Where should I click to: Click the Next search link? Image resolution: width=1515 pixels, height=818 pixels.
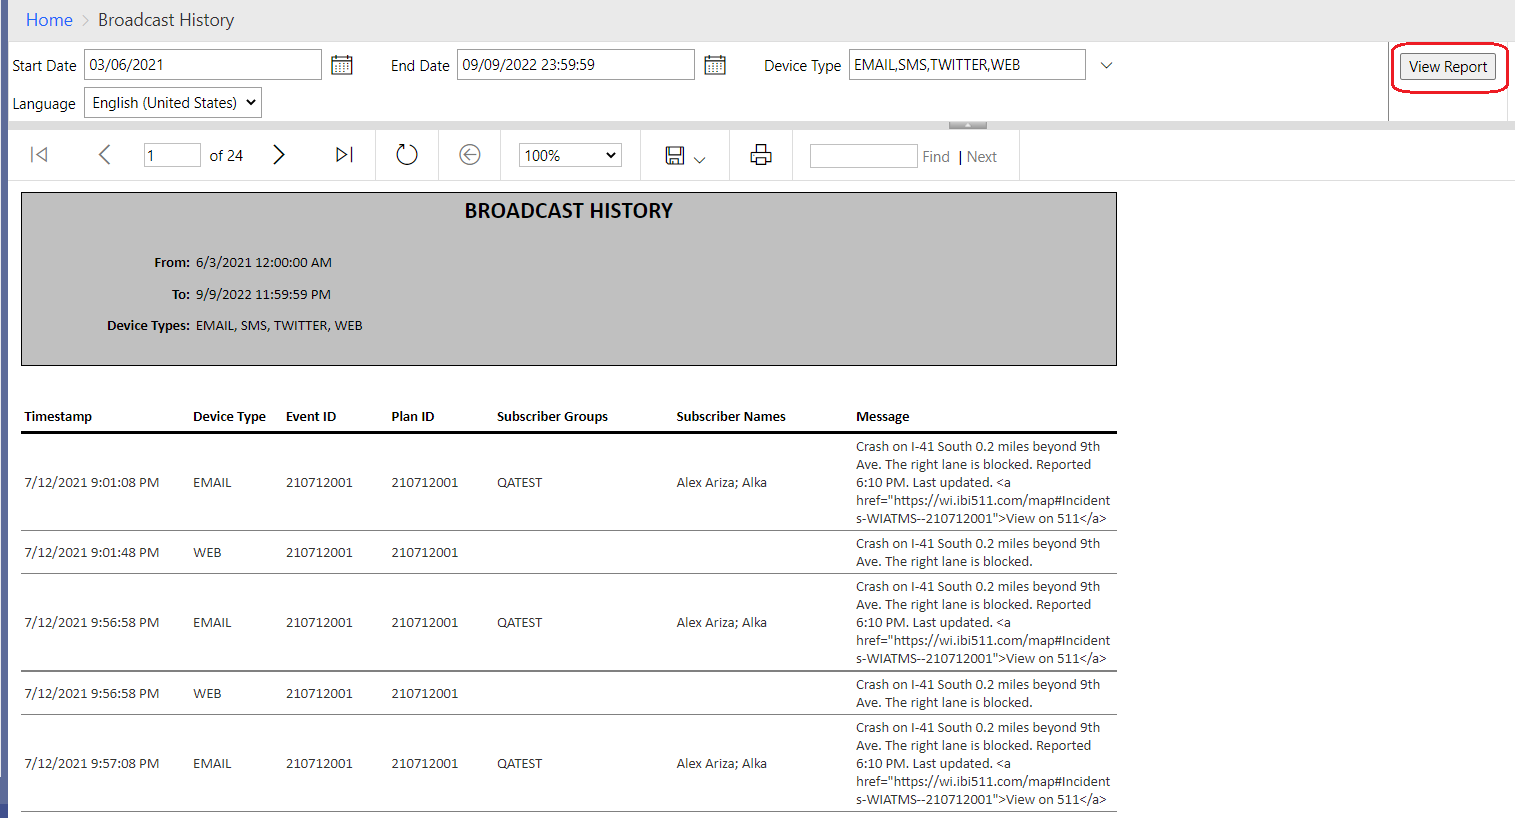982,157
